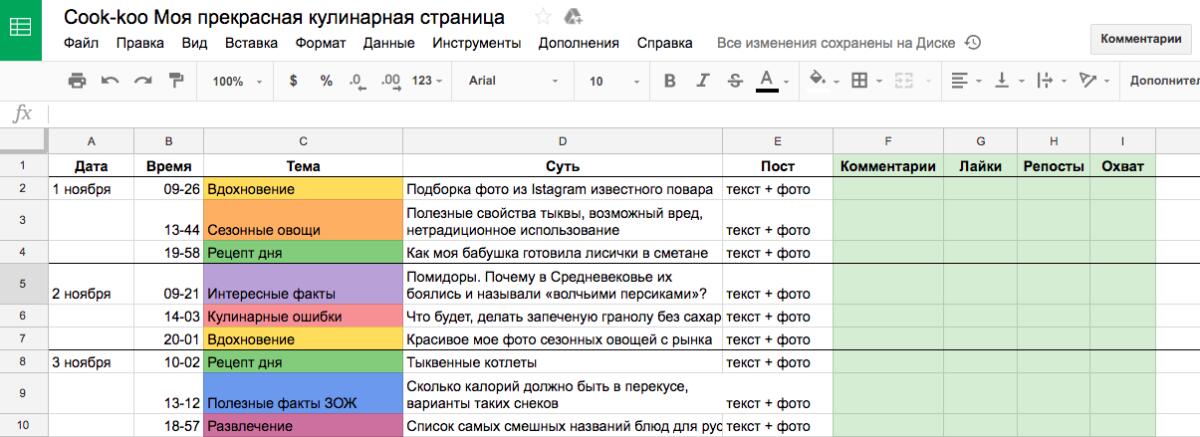Screen dimensions: 1200x437
Task: Expand the 100% zoom dropdown
Action: coord(237,81)
